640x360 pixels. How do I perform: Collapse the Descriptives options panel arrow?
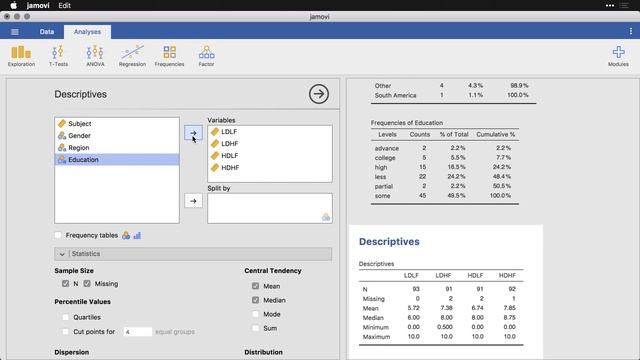318,94
